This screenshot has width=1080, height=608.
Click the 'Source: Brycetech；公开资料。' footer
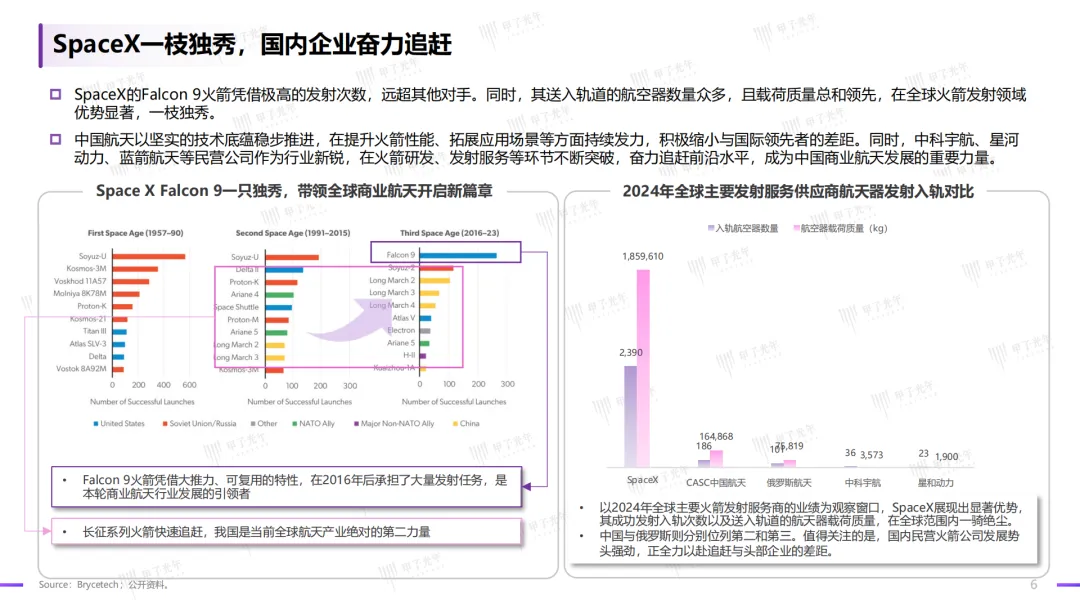pyautogui.click(x=104, y=585)
